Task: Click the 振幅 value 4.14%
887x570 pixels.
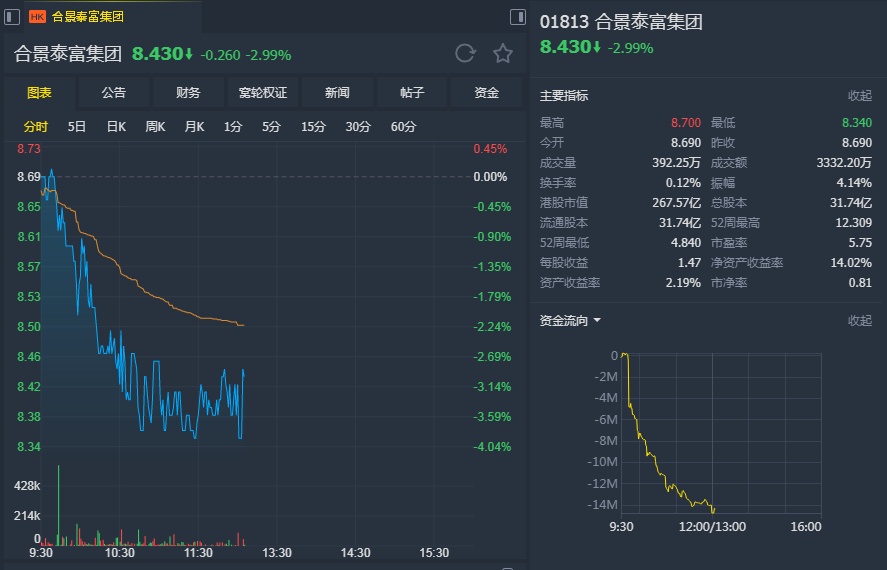Action: coord(854,183)
